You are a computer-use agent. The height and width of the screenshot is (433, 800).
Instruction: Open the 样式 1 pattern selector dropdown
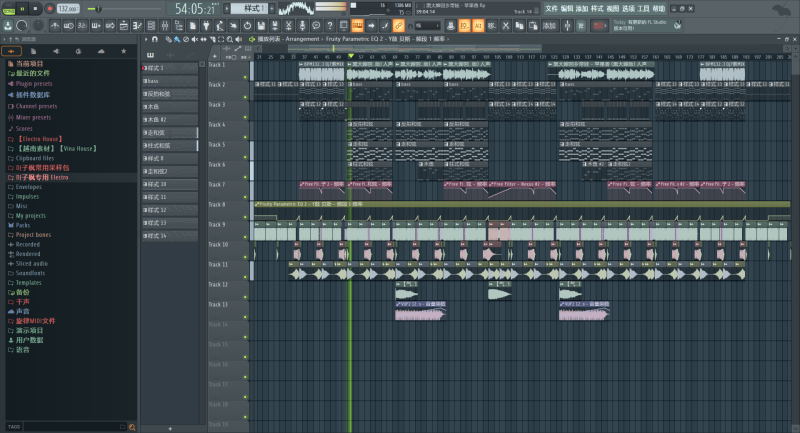(249, 8)
